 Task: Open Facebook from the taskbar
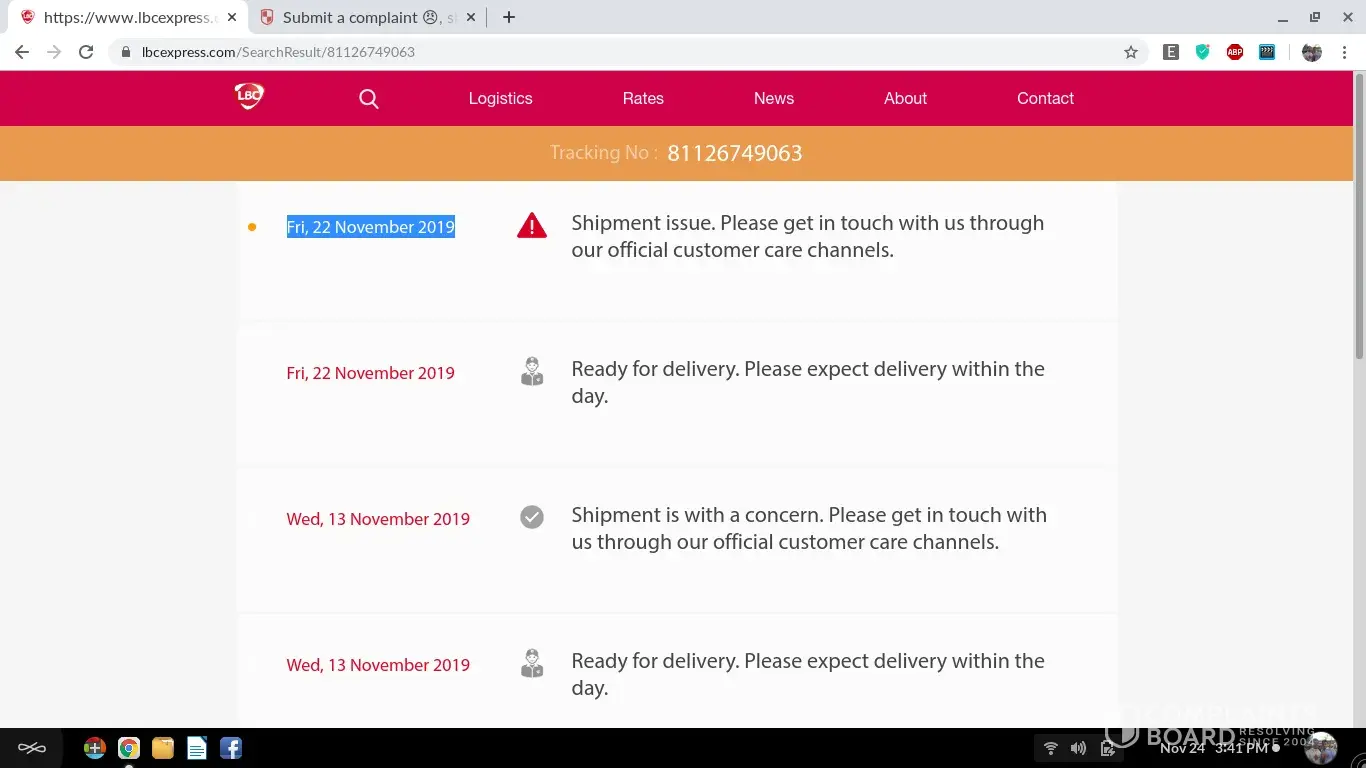231,748
